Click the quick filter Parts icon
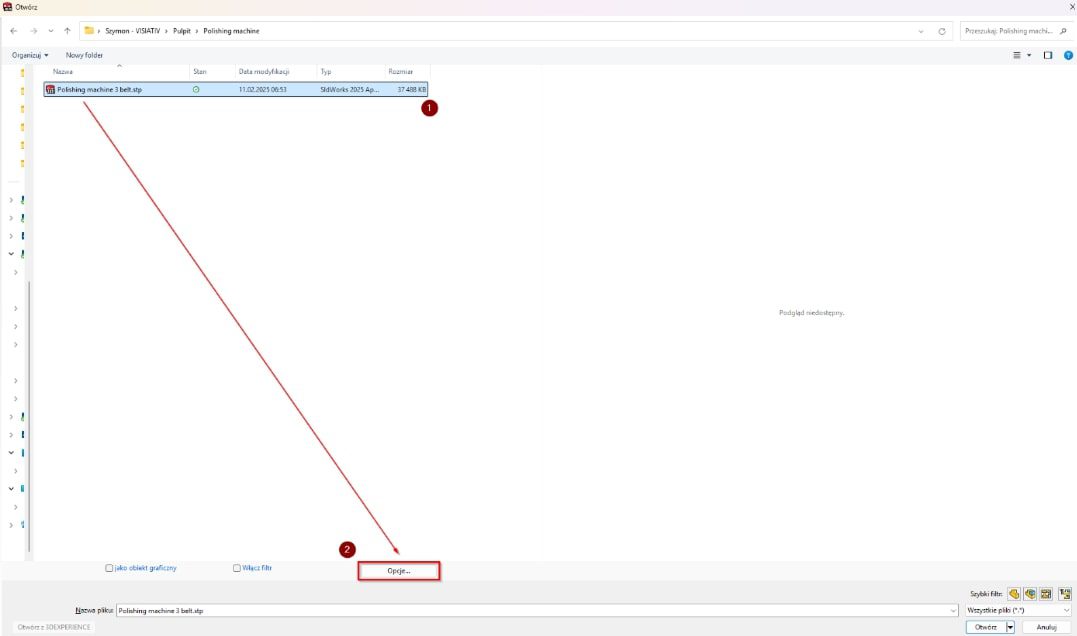The width and height of the screenshot is (1077, 636). (1014, 593)
